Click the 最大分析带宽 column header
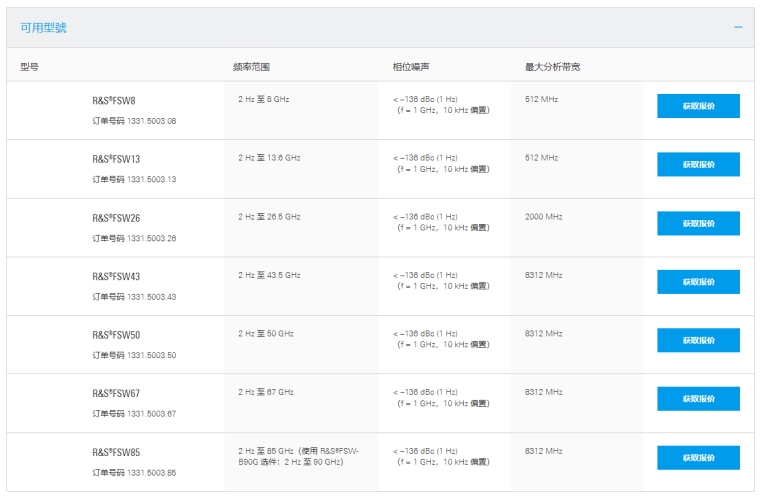 [x=552, y=67]
